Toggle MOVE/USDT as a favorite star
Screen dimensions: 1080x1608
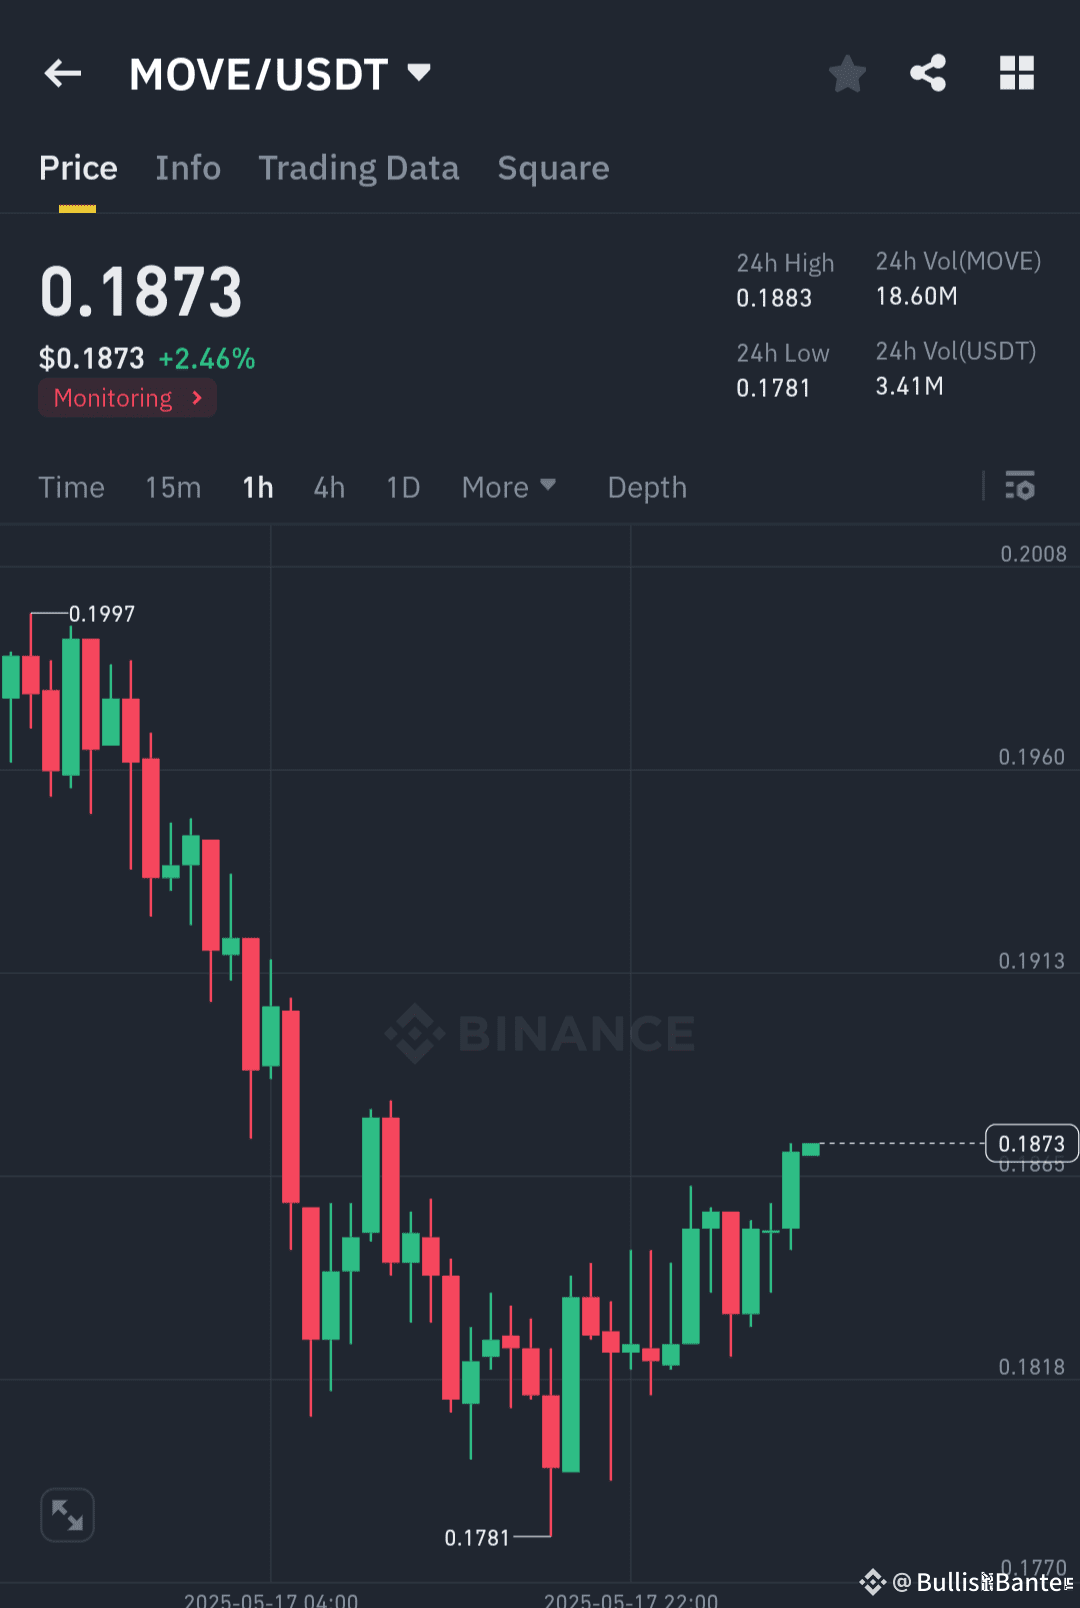tap(847, 73)
